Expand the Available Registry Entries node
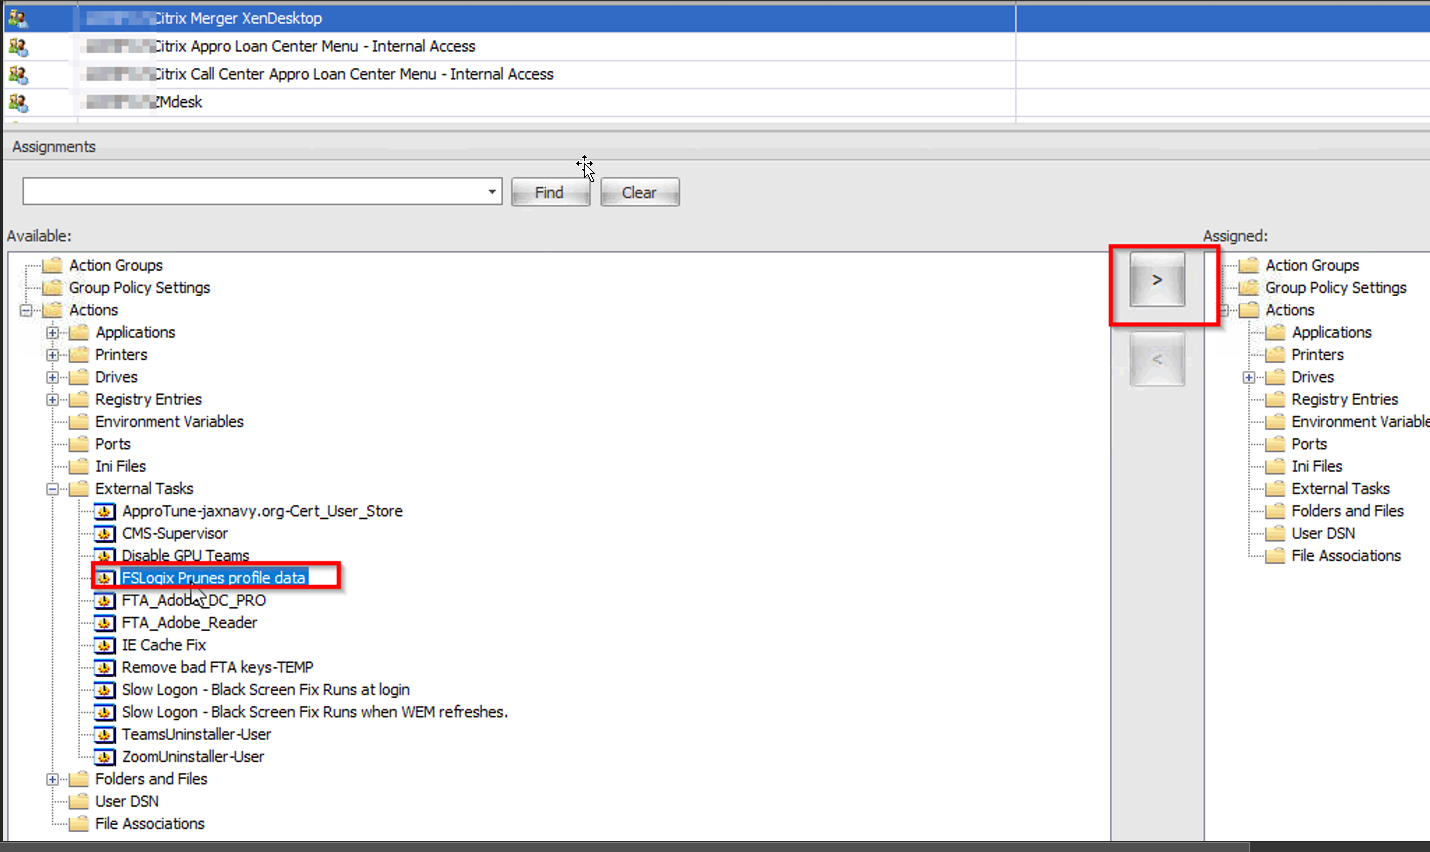Viewport: 1430px width, 852px height. (x=53, y=399)
